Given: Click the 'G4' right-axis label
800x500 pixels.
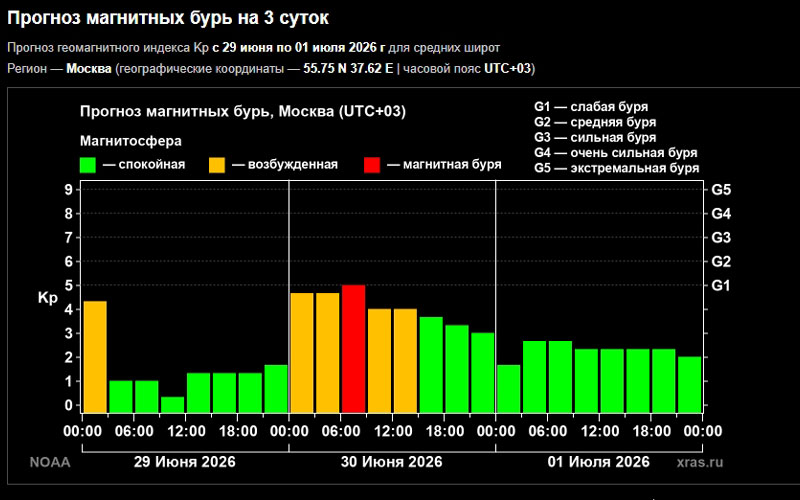Looking at the screenshot, I should [x=721, y=214].
